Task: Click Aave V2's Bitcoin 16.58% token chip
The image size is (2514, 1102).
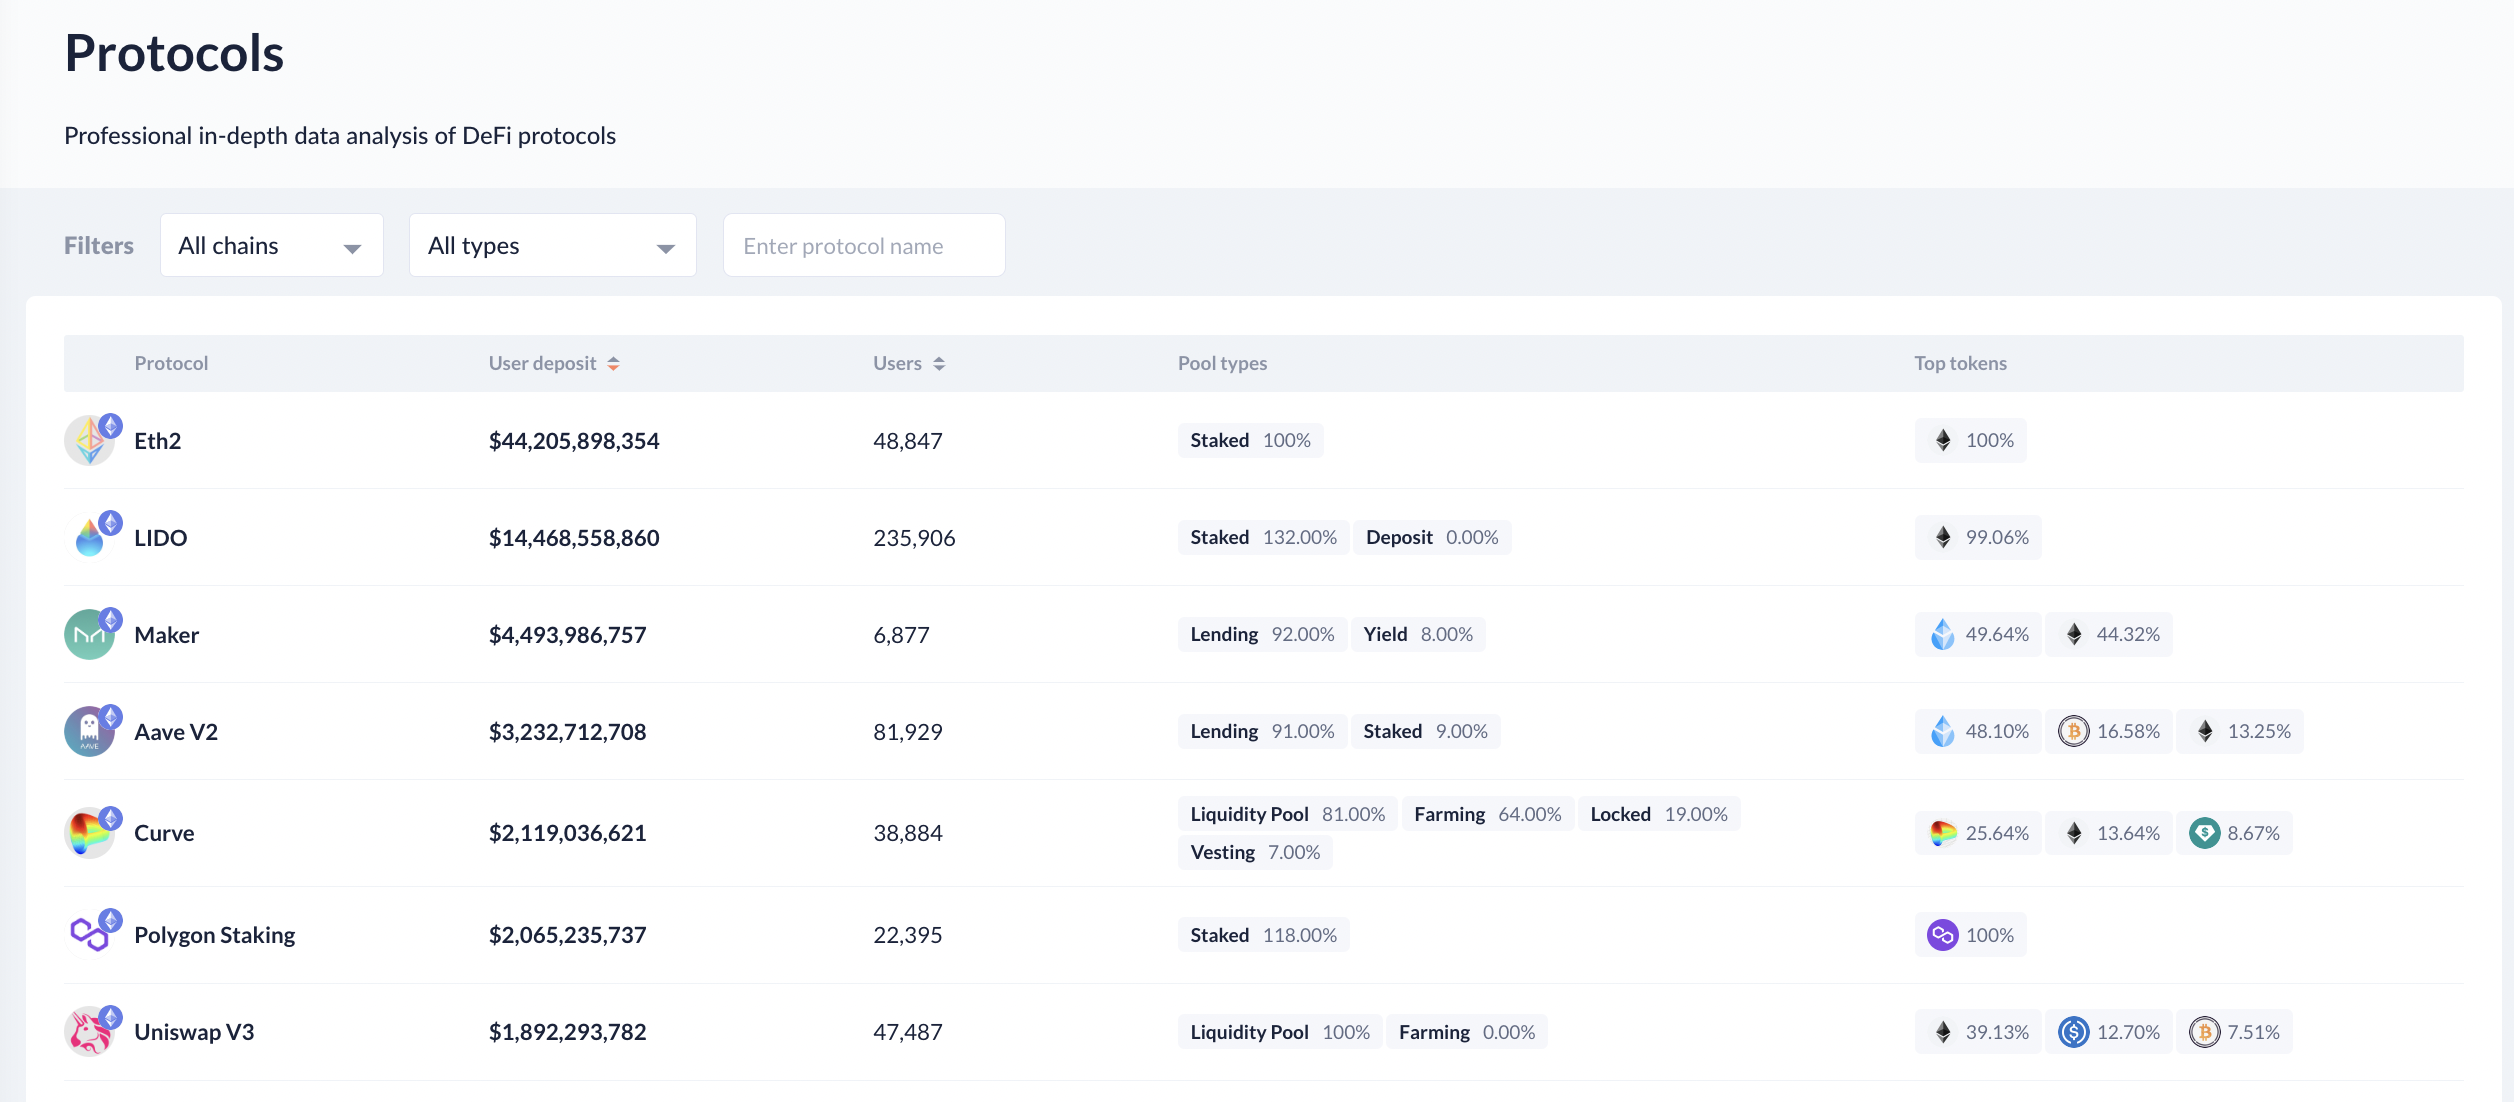Action: tap(2109, 731)
